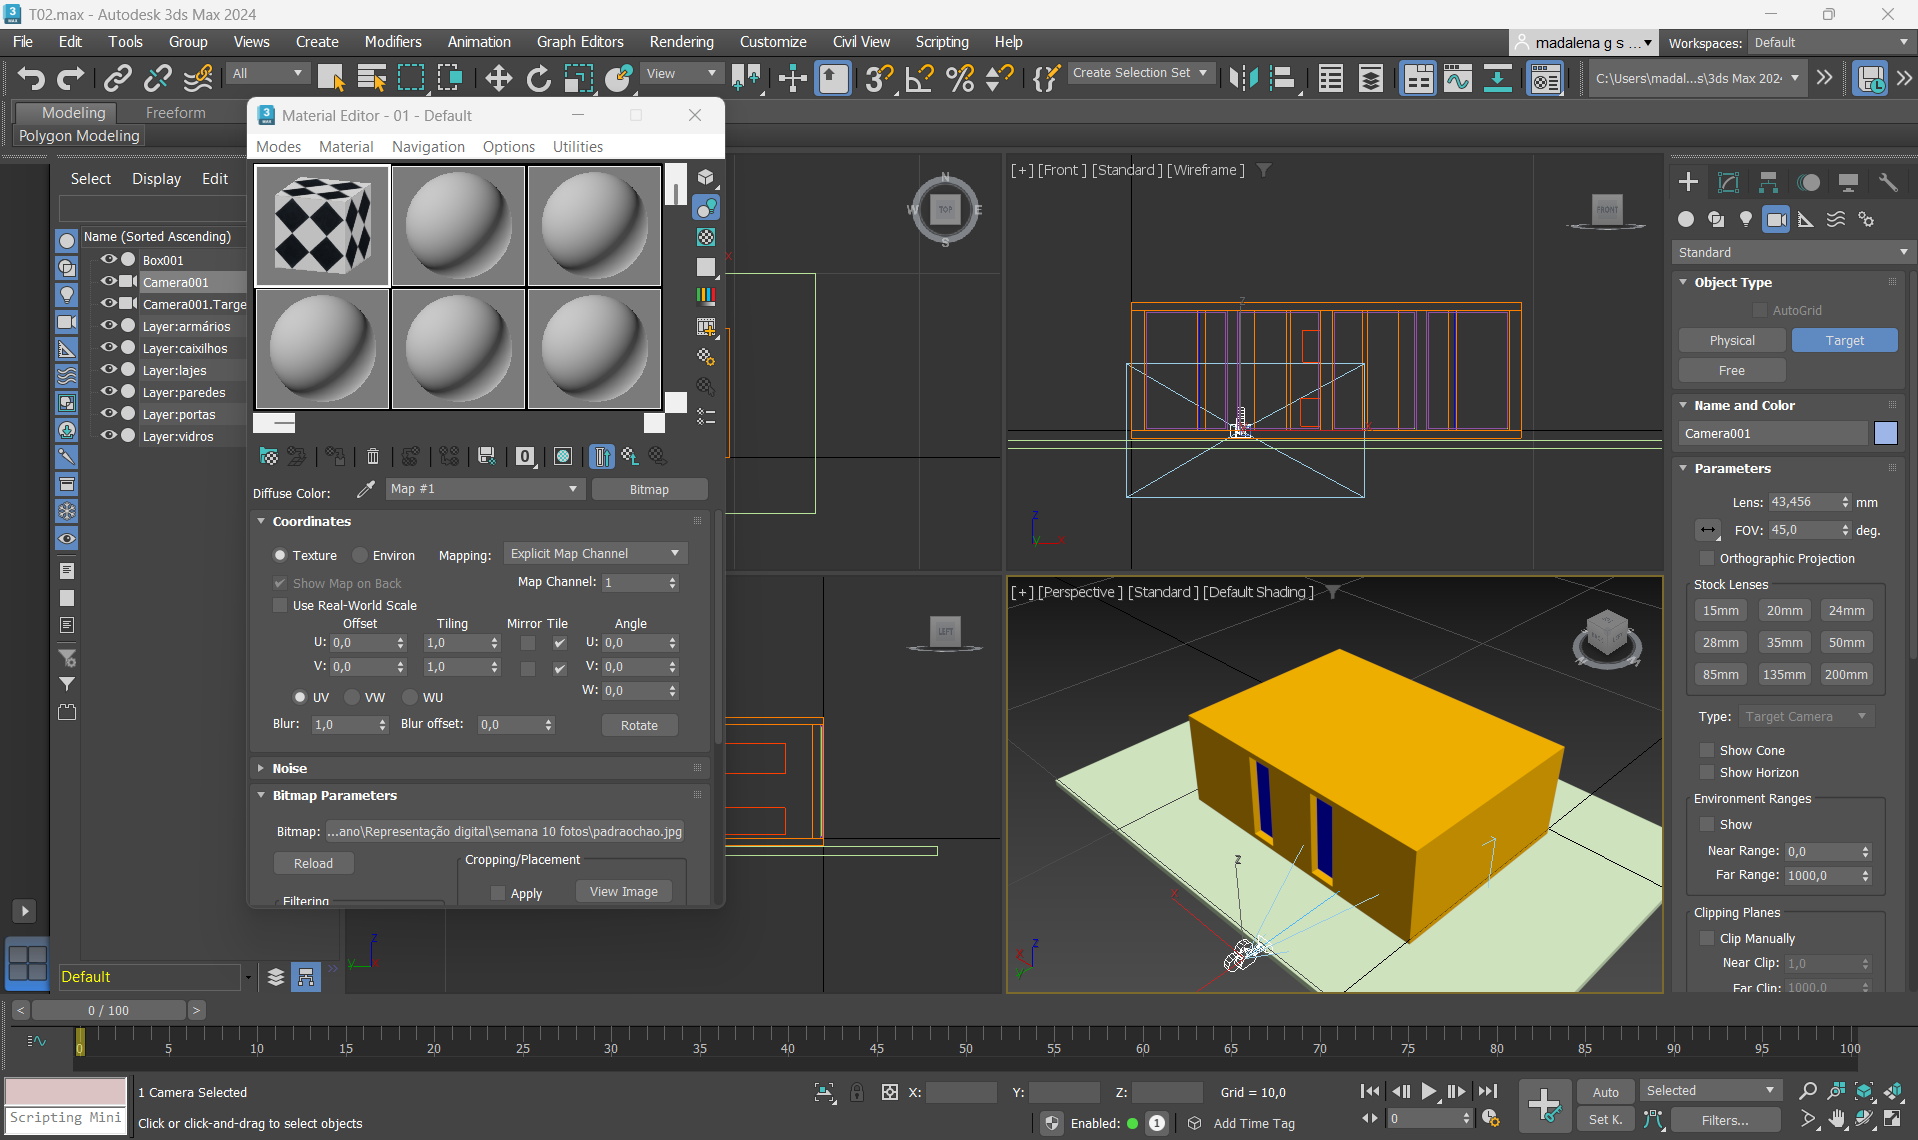1918x1140 pixels.
Task: Open the Standard camera category dropdown
Action: click(1791, 252)
